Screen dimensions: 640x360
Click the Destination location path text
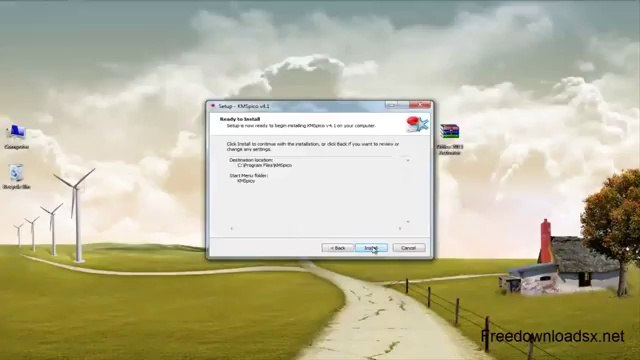pos(264,165)
